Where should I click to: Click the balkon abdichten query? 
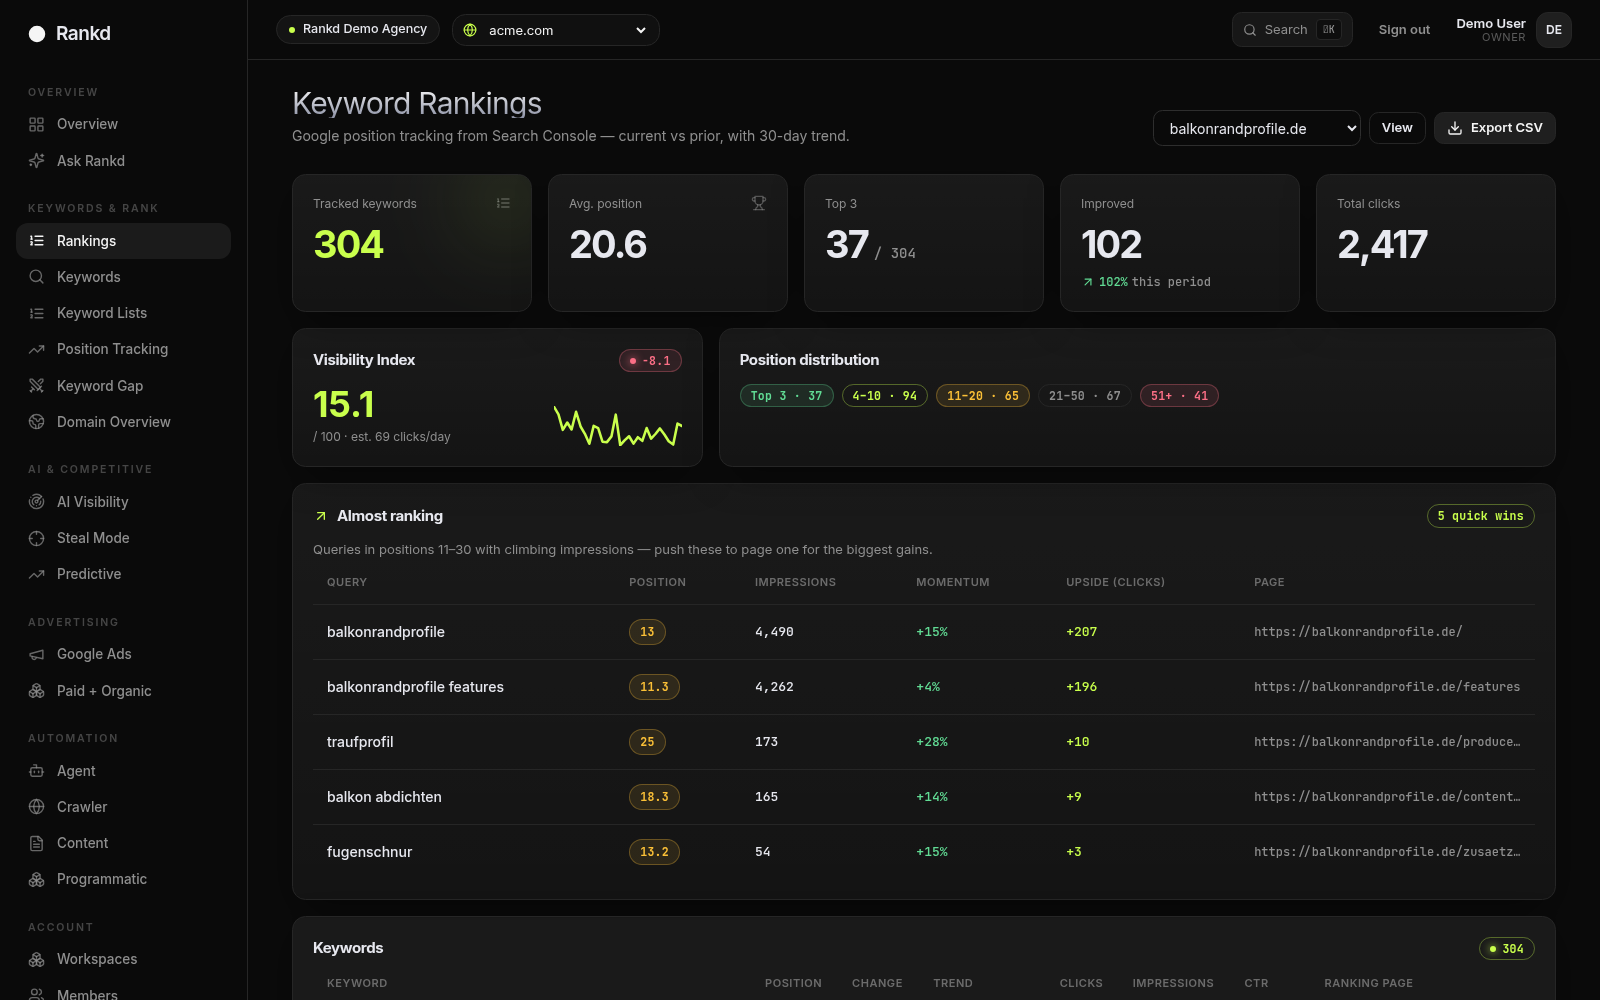coord(384,797)
